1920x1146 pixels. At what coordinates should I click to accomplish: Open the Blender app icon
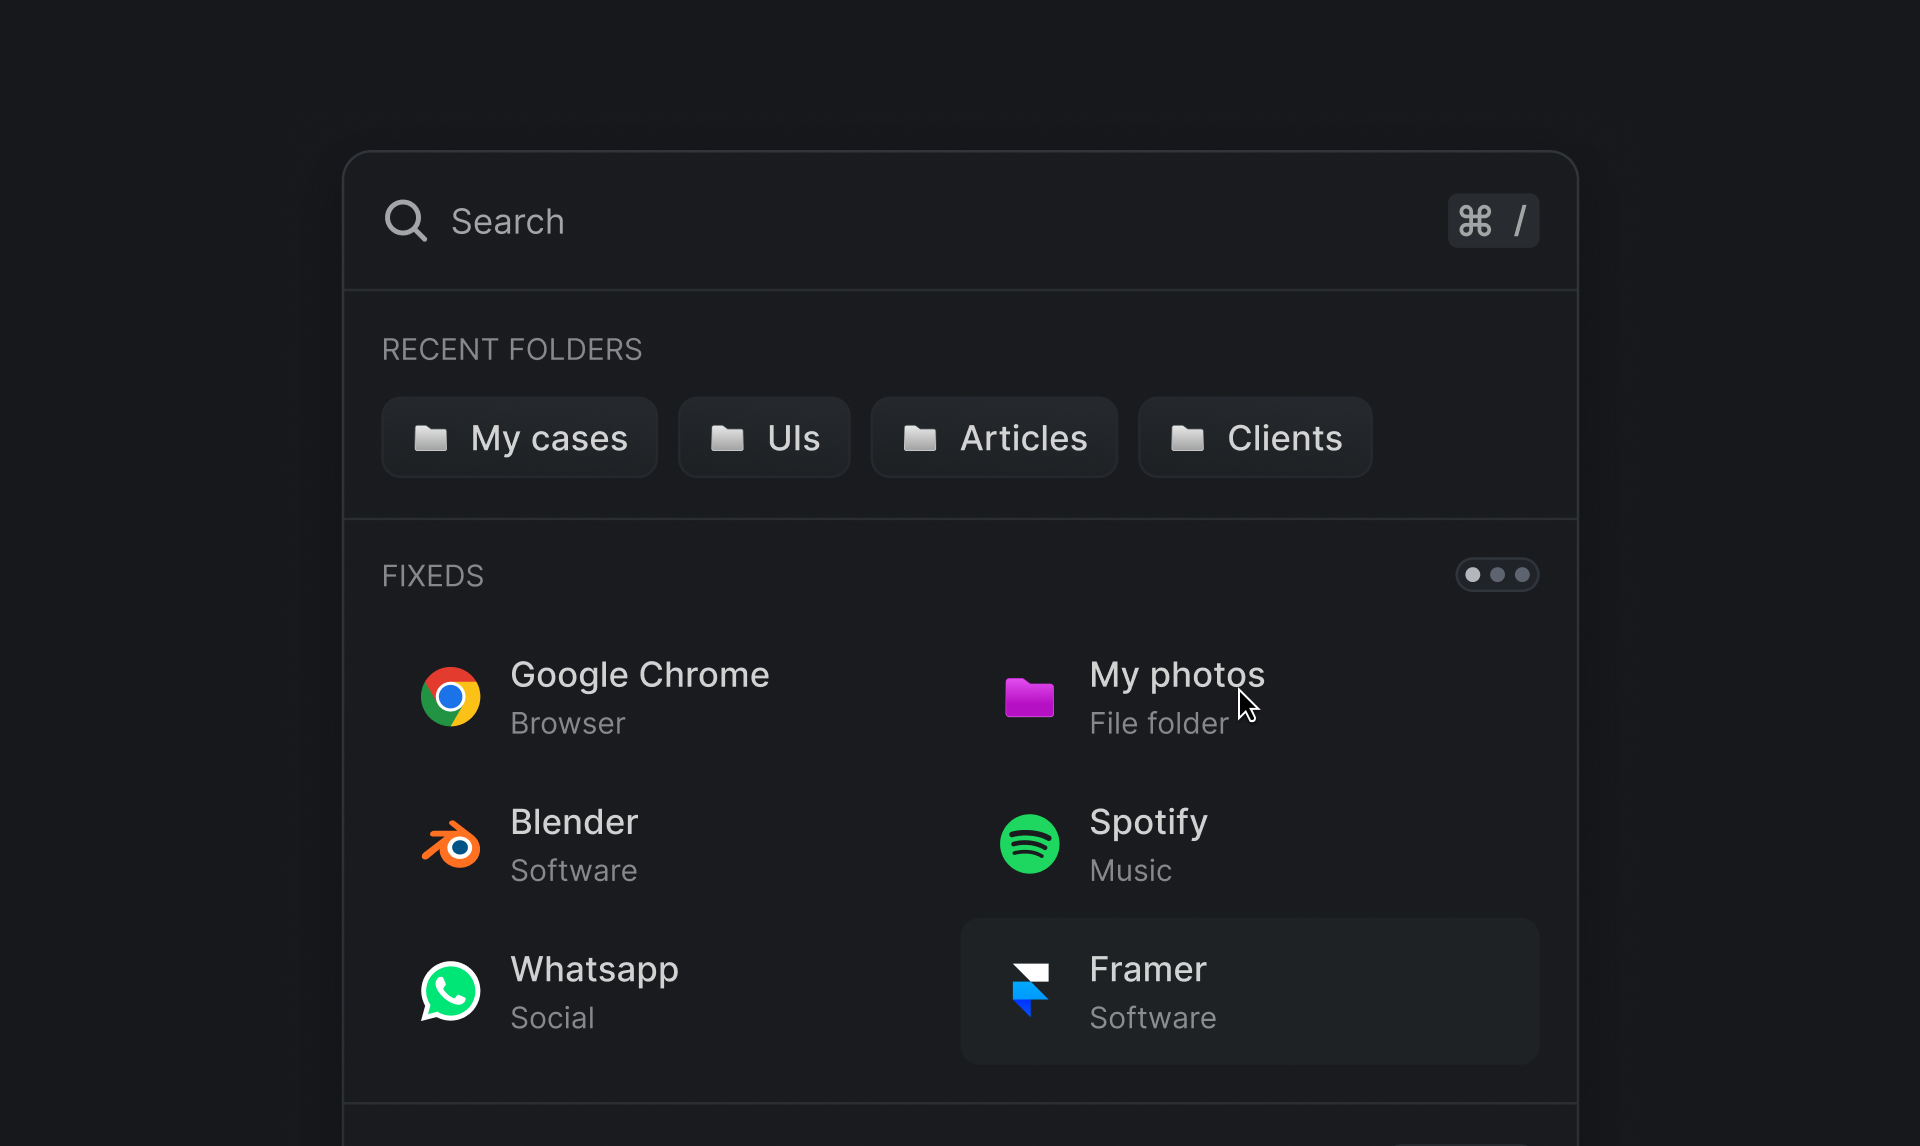[x=450, y=845]
